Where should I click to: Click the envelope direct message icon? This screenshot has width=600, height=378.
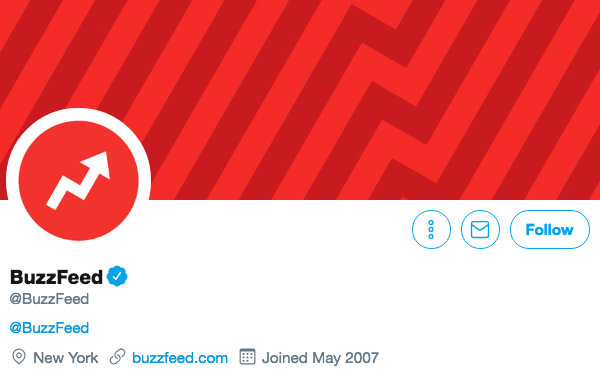pos(480,230)
